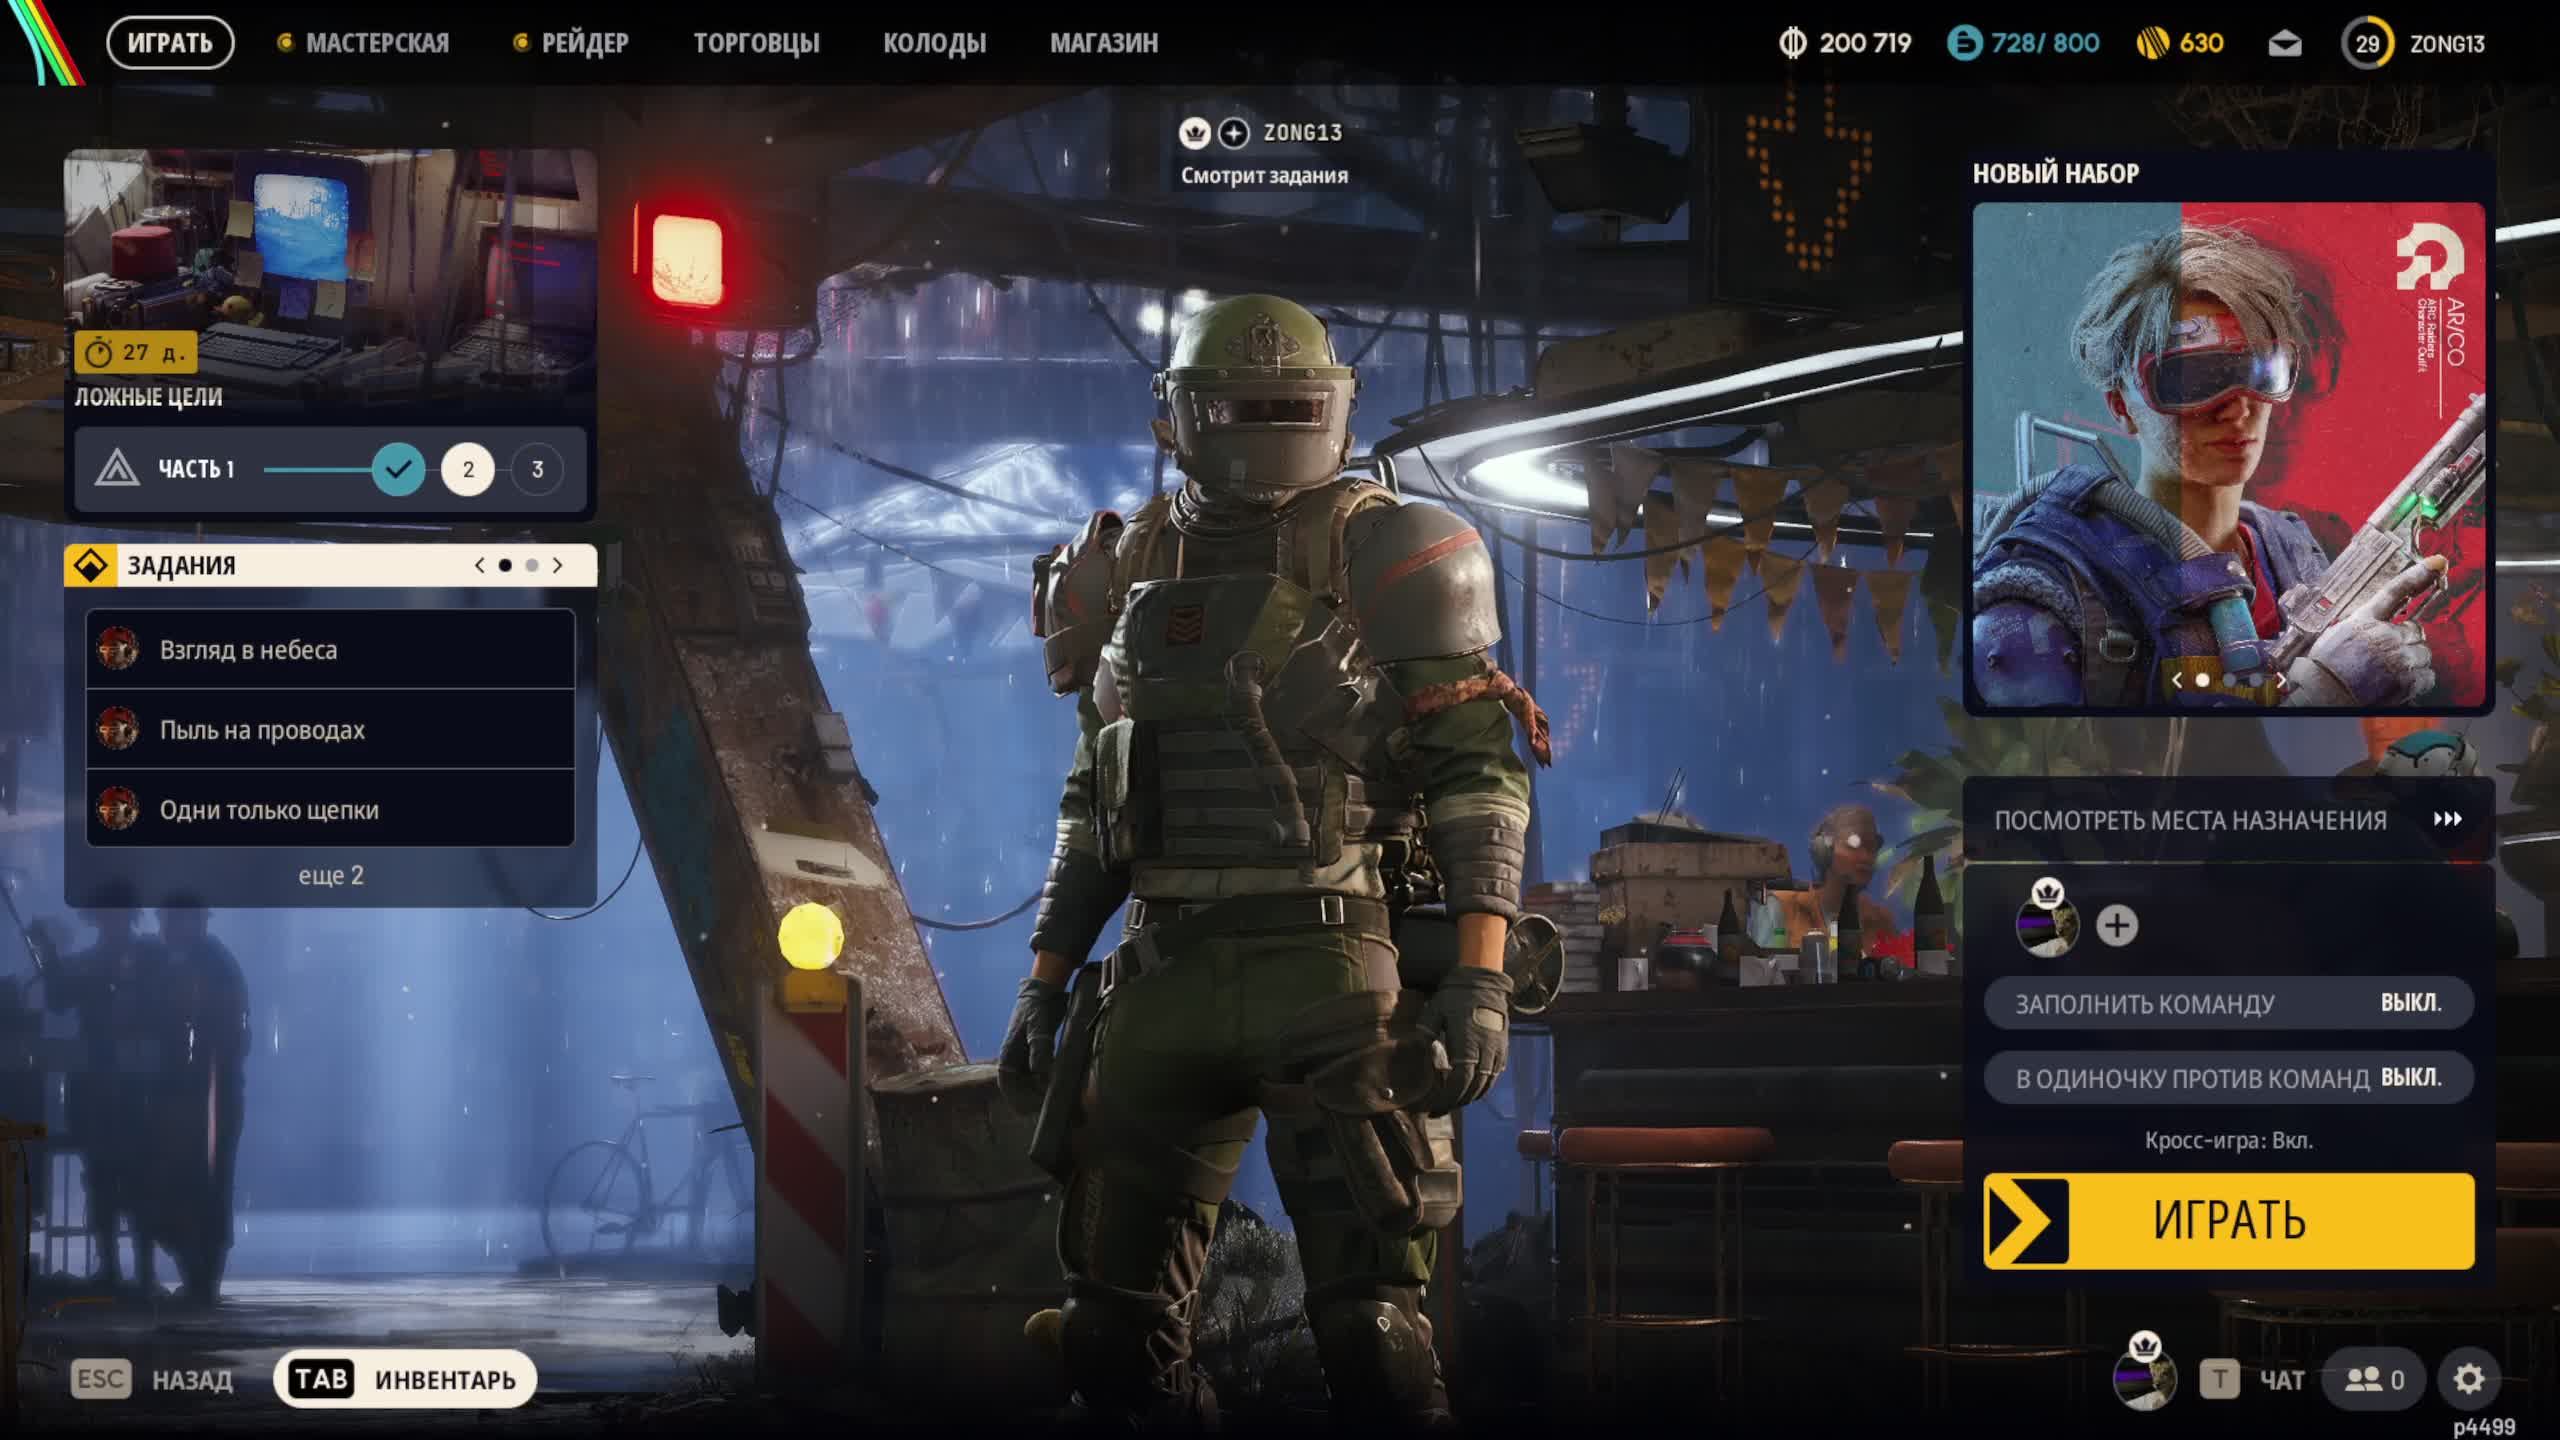Select part 2 step circle
The width and height of the screenshot is (2560, 1440).
468,469
